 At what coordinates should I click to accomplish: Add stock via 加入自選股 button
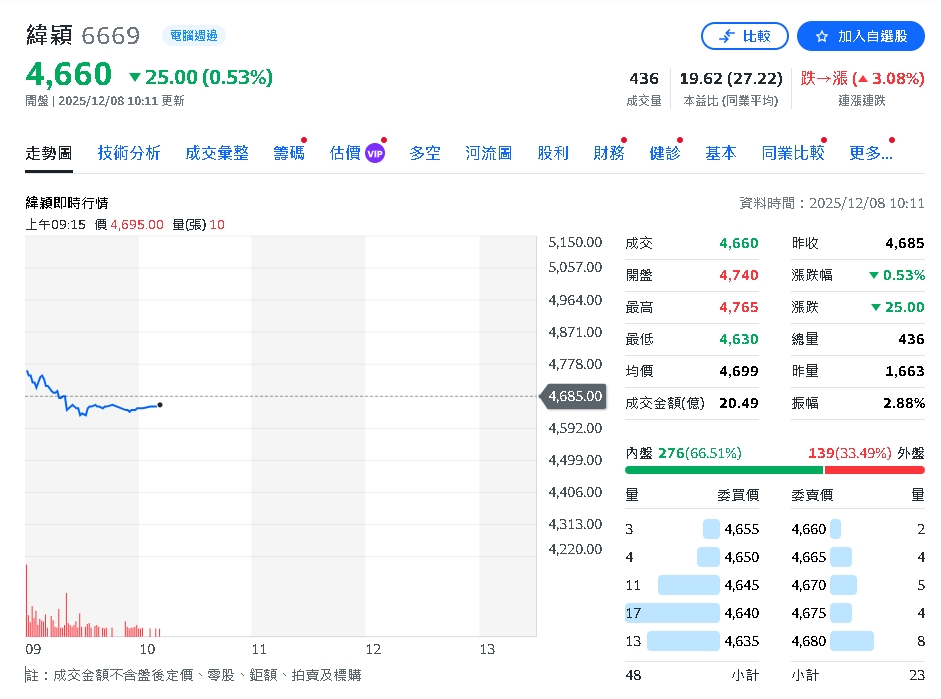pyautogui.click(x=861, y=36)
